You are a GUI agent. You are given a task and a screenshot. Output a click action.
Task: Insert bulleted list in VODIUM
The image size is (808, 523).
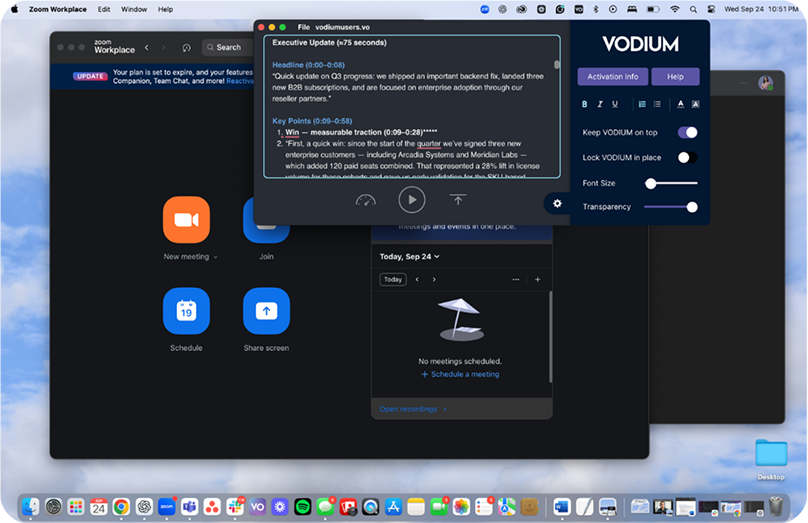point(657,104)
